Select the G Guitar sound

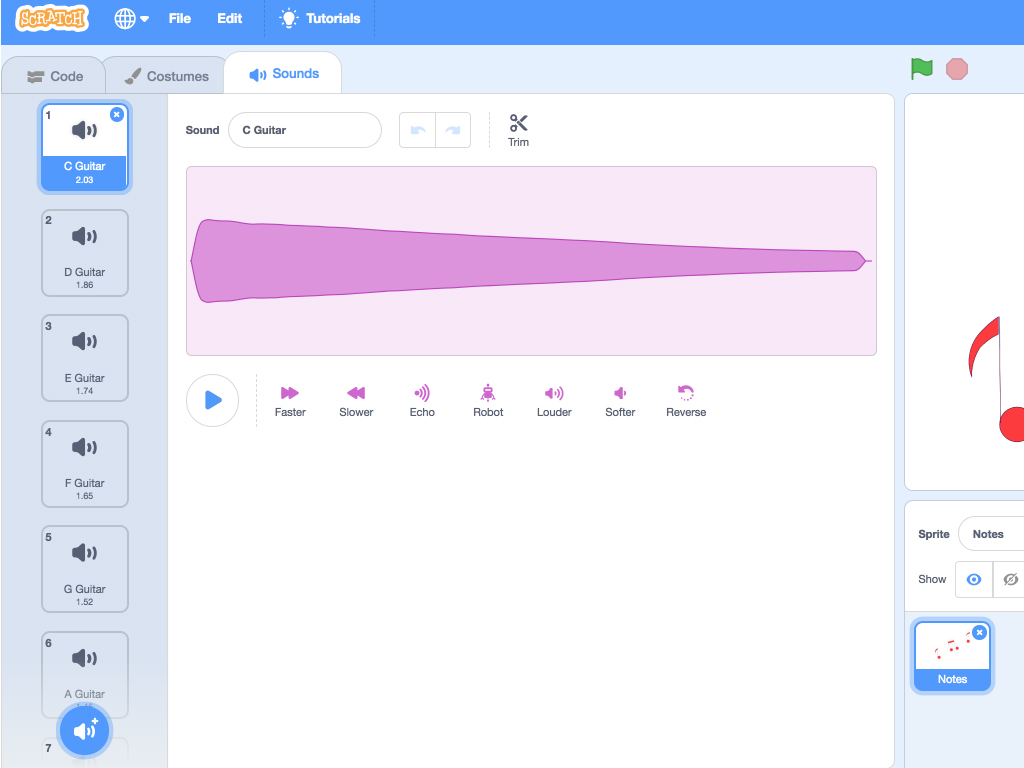pos(84,569)
